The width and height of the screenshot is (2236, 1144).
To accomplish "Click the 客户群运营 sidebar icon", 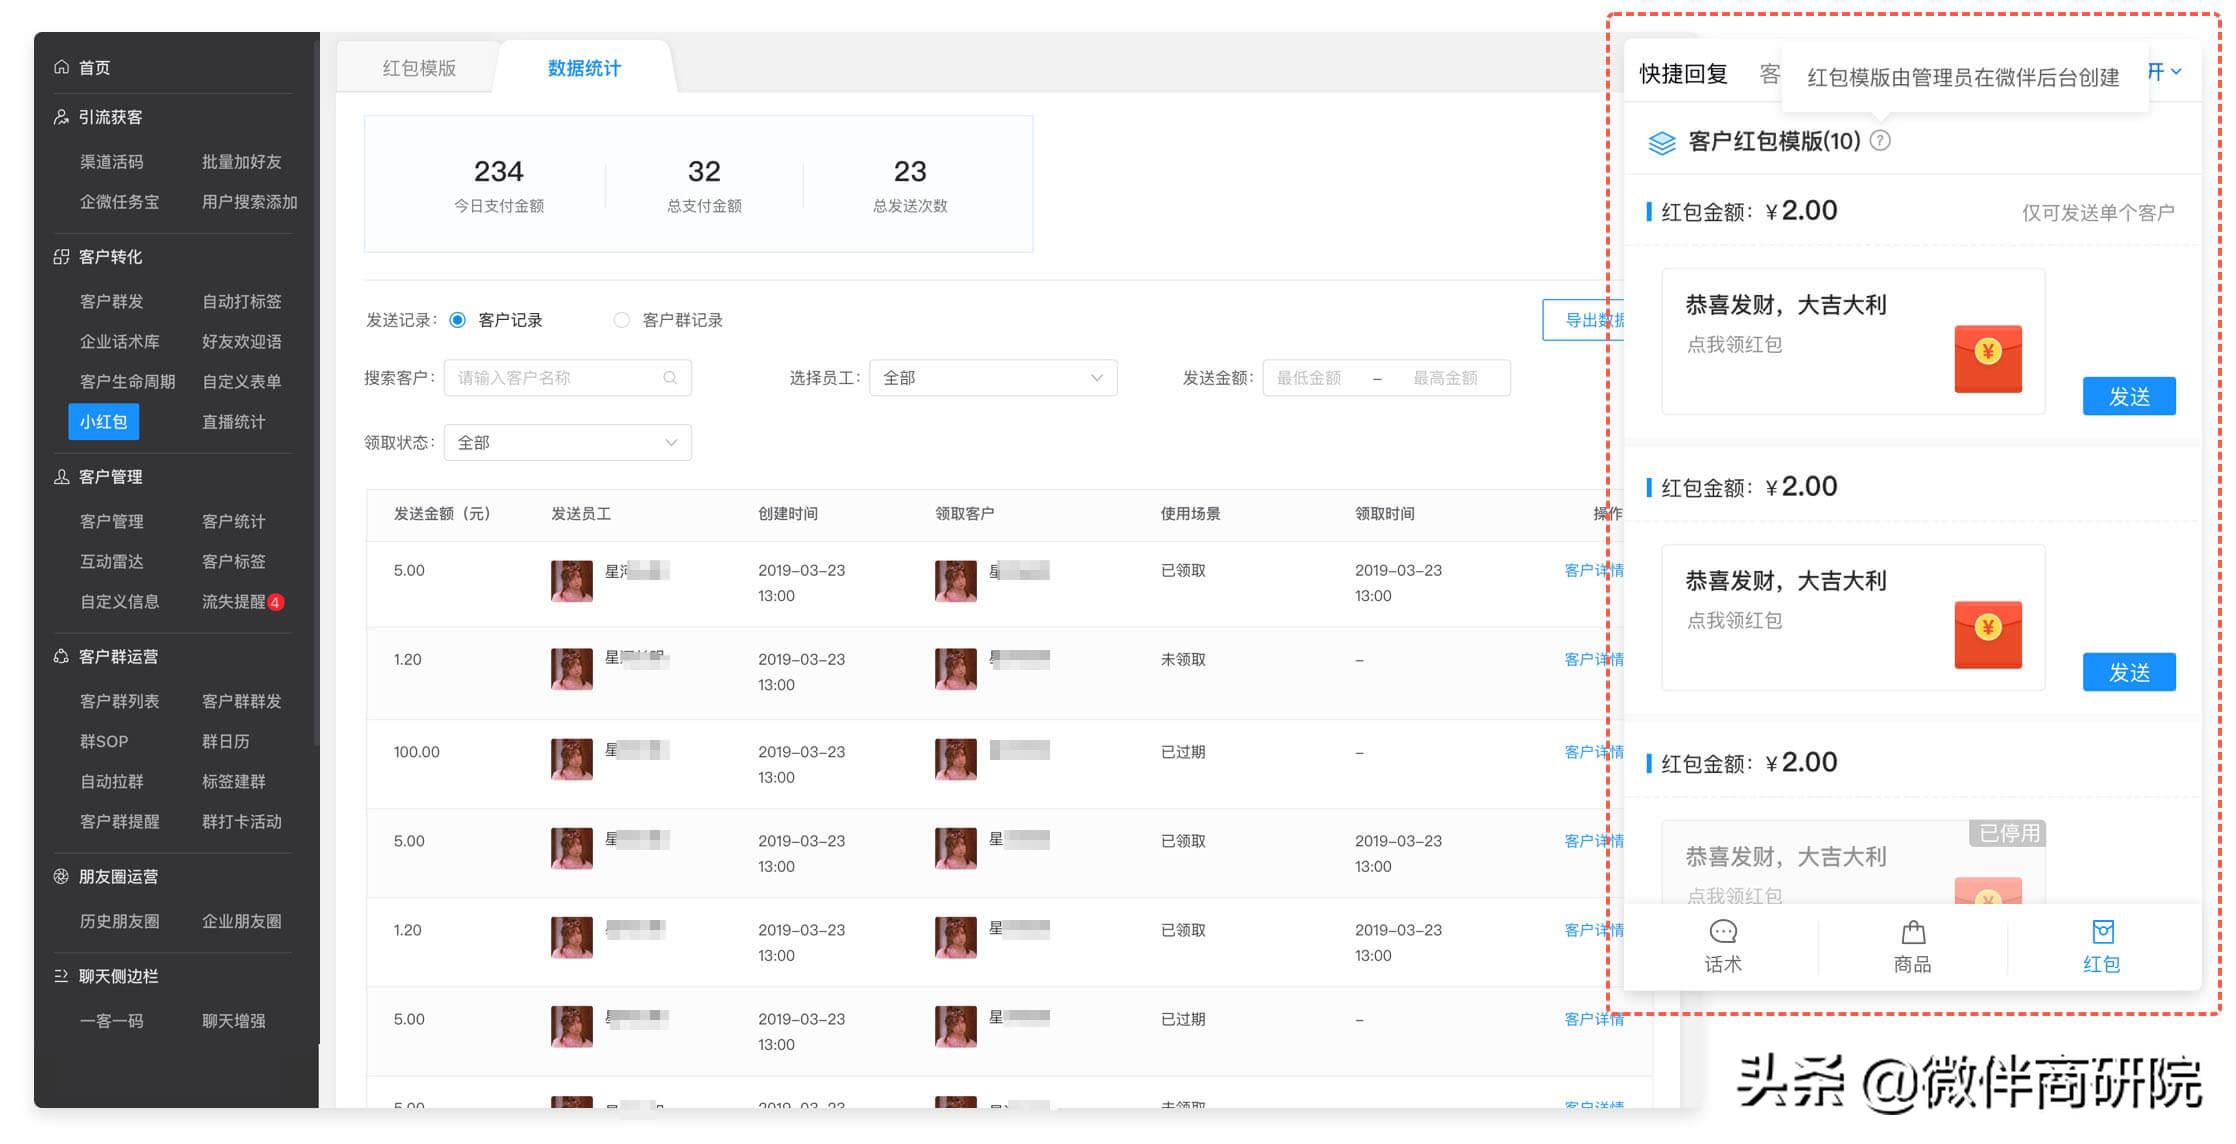I will click(x=60, y=656).
